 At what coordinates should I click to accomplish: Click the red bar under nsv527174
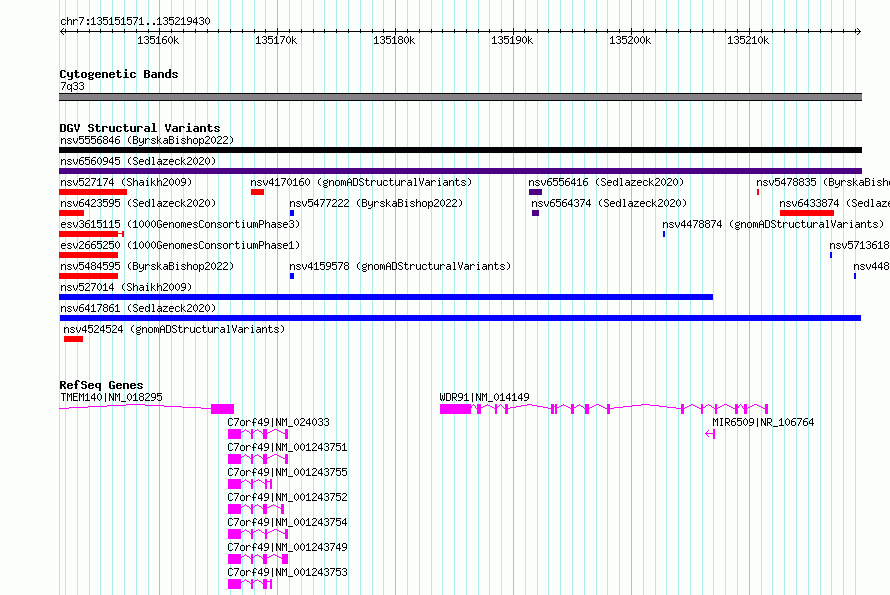[x=93, y=192]
